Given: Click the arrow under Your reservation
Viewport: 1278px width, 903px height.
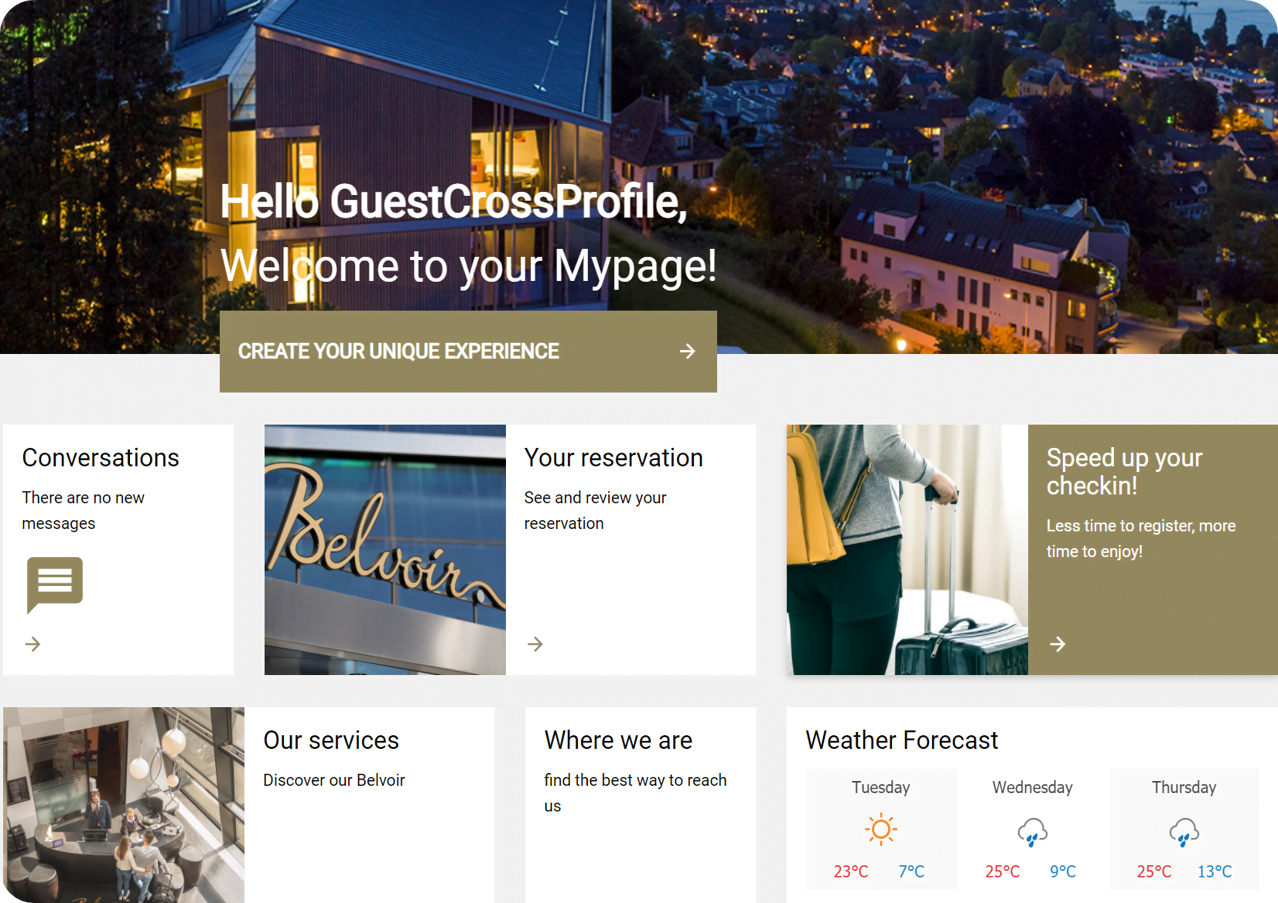Looking at the screenshot, I should [x=535, y=644].
